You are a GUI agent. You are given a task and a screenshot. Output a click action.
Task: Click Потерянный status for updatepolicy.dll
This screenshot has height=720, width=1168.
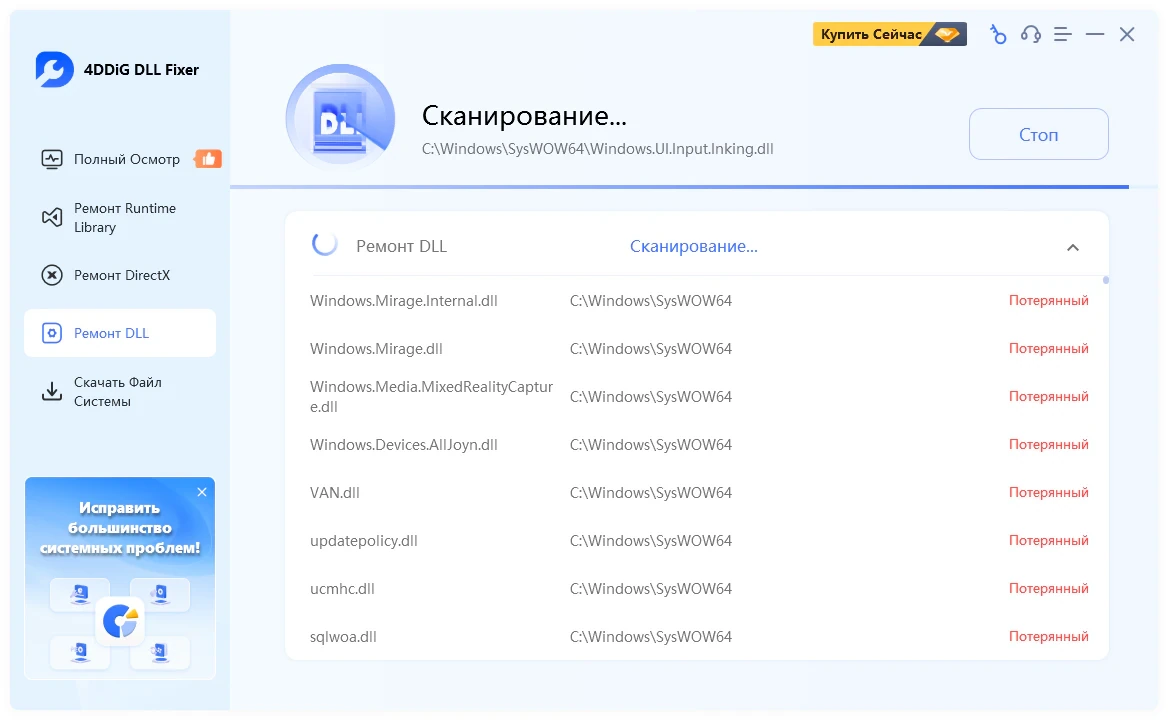1049,541
